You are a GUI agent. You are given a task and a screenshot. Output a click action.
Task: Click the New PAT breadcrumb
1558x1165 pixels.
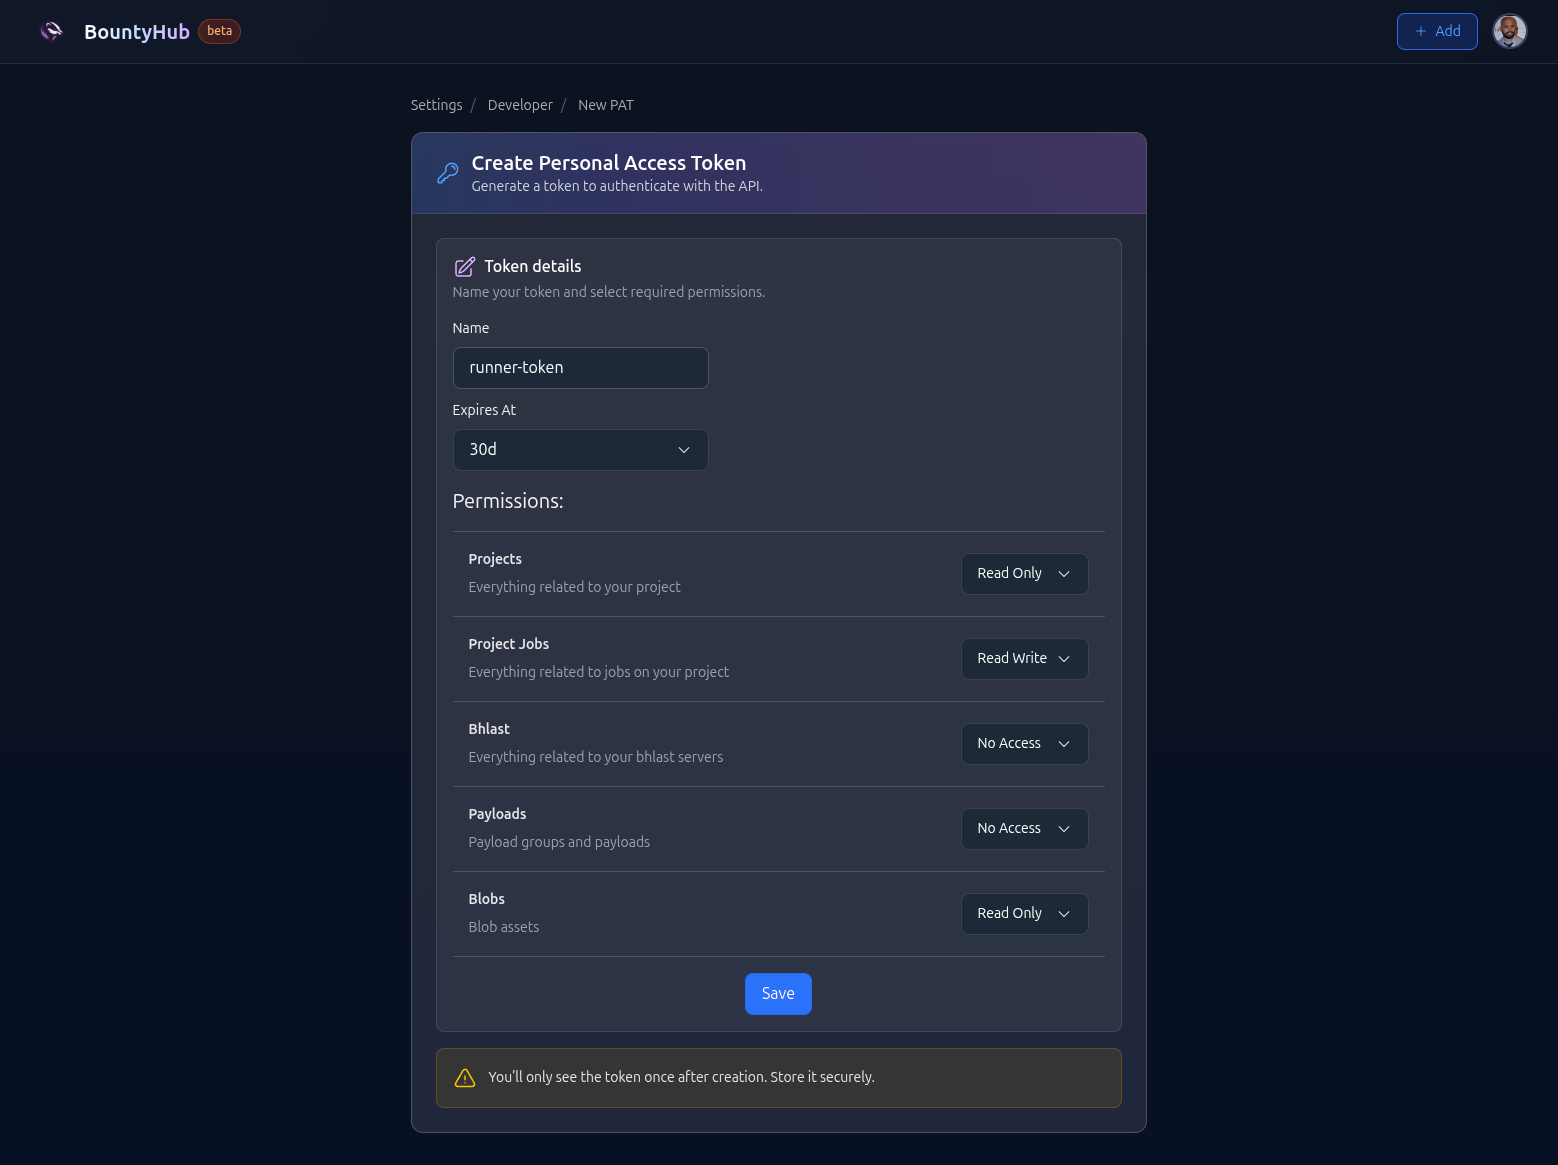(605, 105)
